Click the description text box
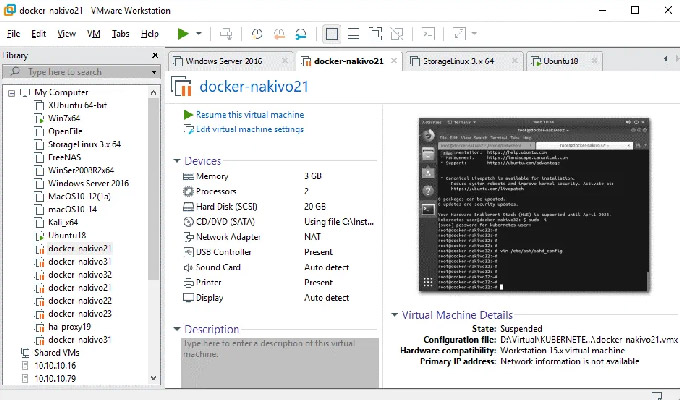 pyautogui.click(x=280, y=362)
